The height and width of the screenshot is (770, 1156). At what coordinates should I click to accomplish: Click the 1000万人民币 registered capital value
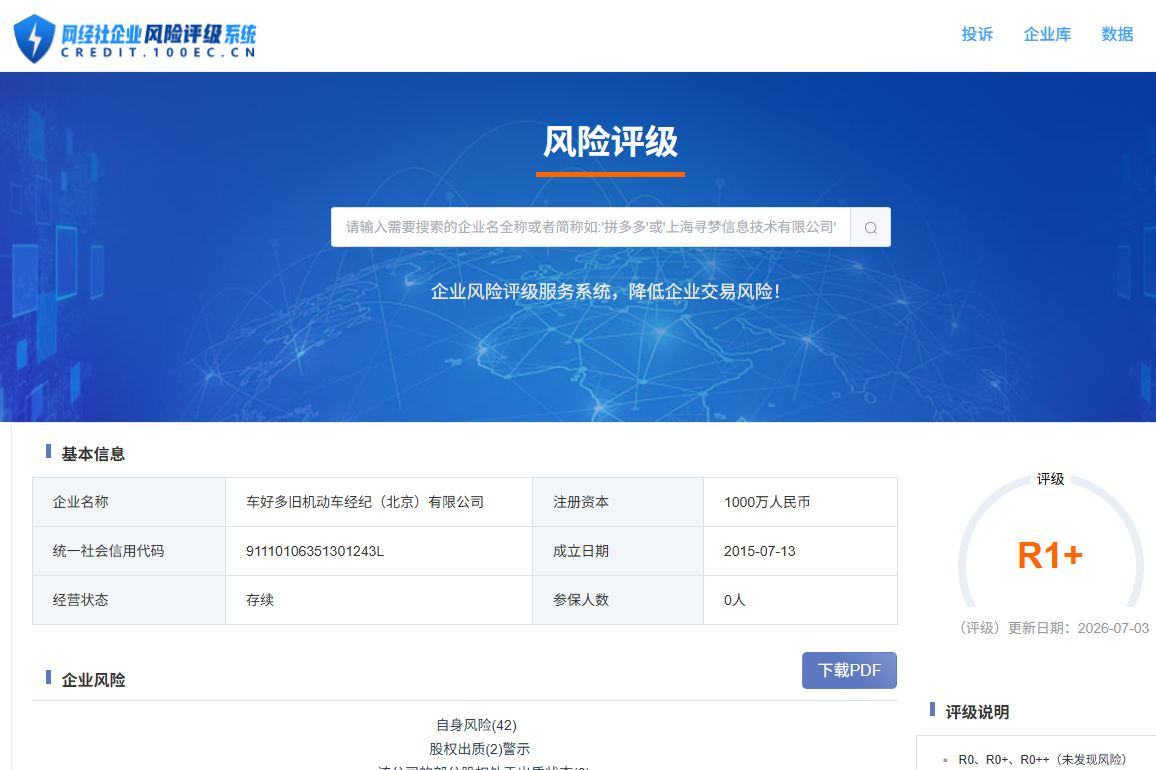tap(767, 502)
